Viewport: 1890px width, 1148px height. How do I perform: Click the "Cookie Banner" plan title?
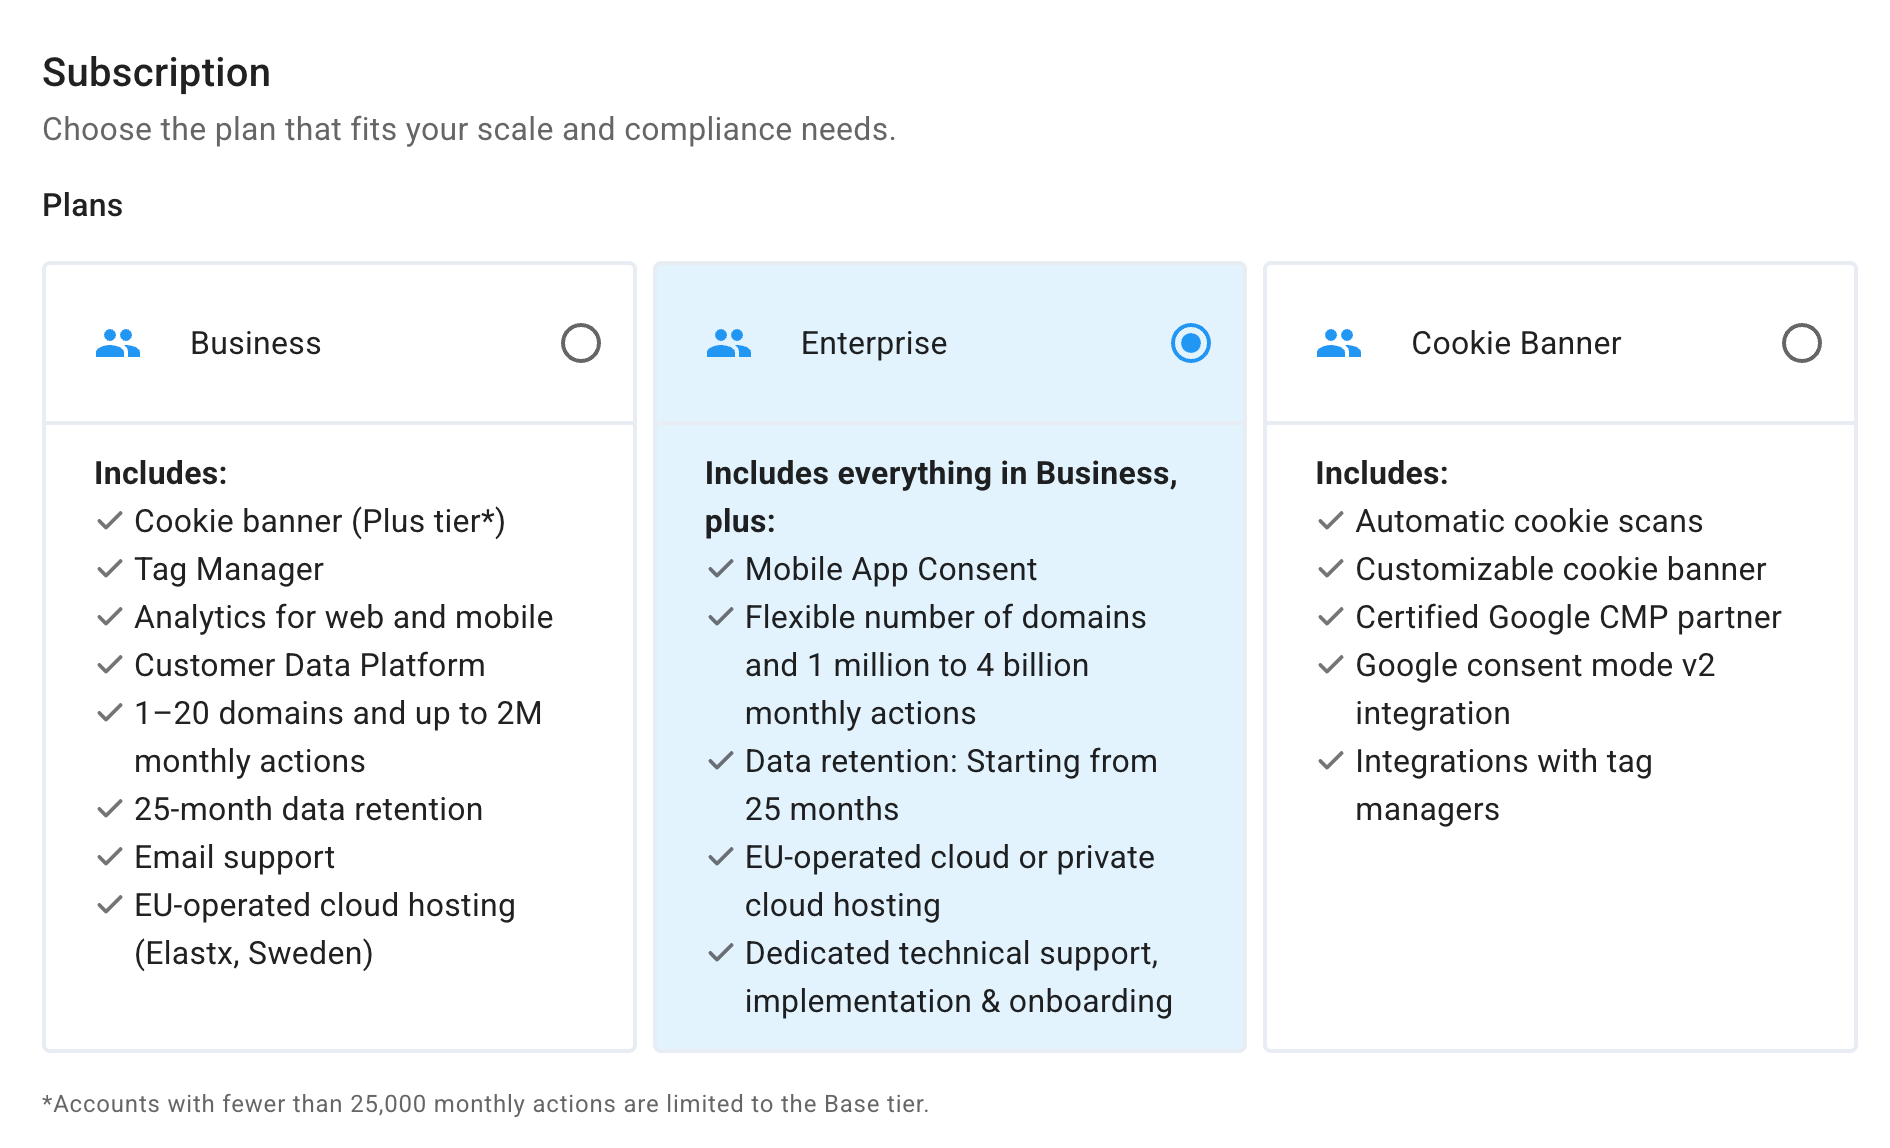1515,344
